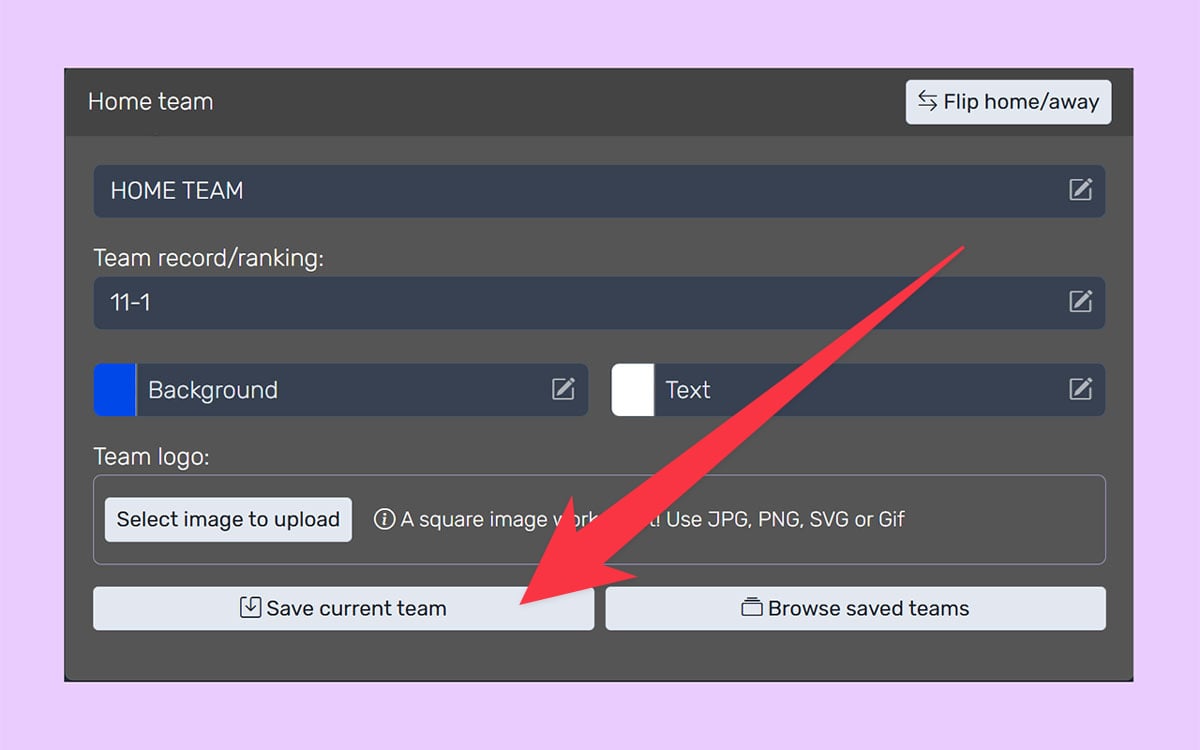This screenshot has width=1200, height=750.
Task: Click the Home team panel header
Action: [151, 101]
